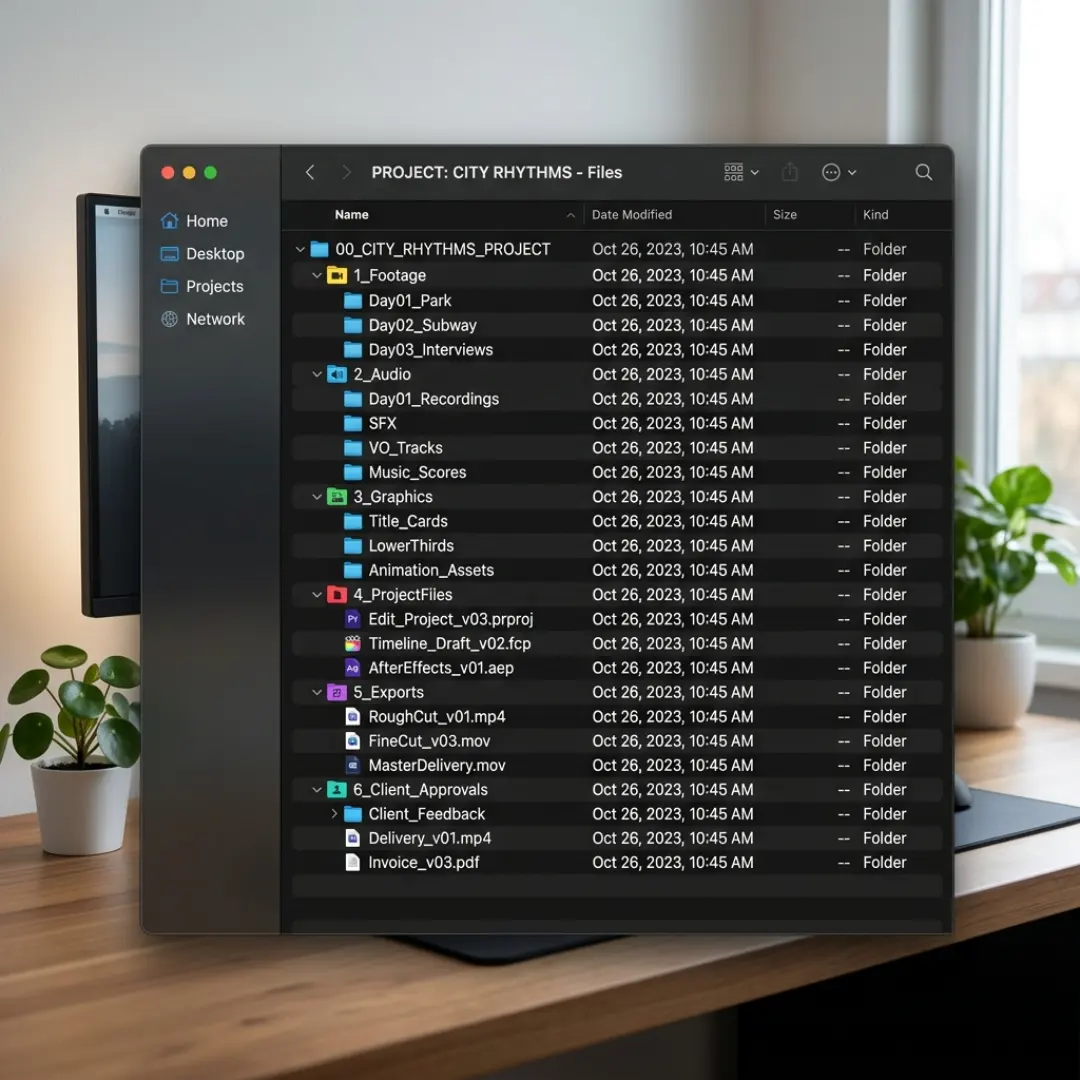Click the forward navigation arrow
The image size is (1080, 1080).
point(346,172)
